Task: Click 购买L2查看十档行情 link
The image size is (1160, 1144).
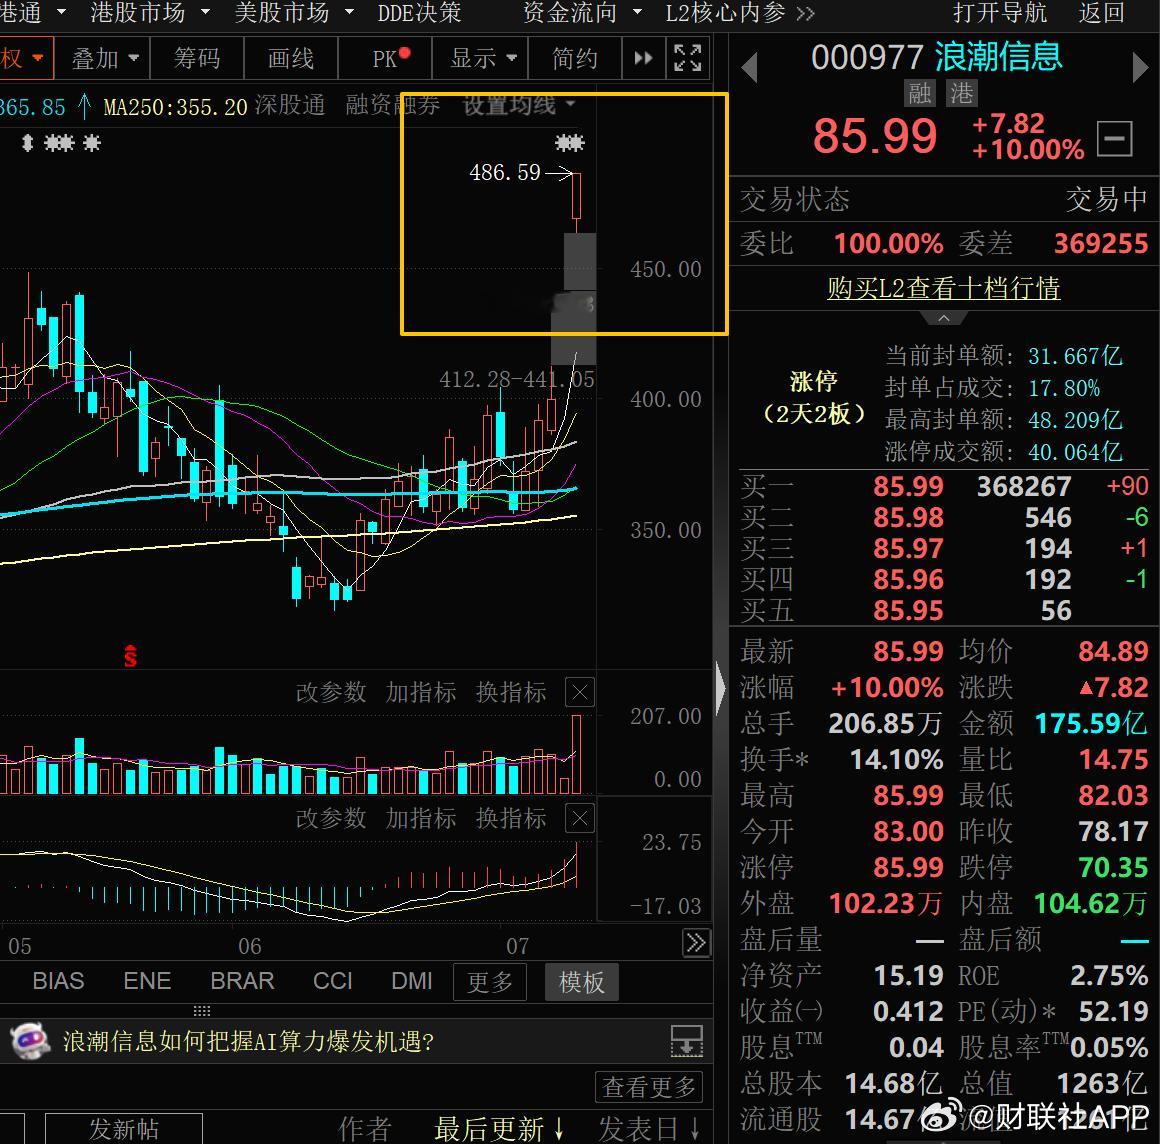Action: point(944,287)
